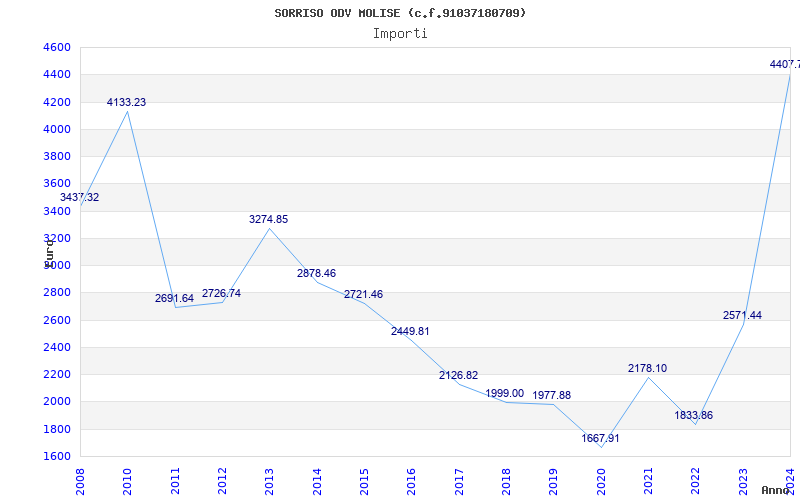Viewport: 800px width, 500px height.
Task: Click the 2400 y-axis value
Action: (57, 347)
